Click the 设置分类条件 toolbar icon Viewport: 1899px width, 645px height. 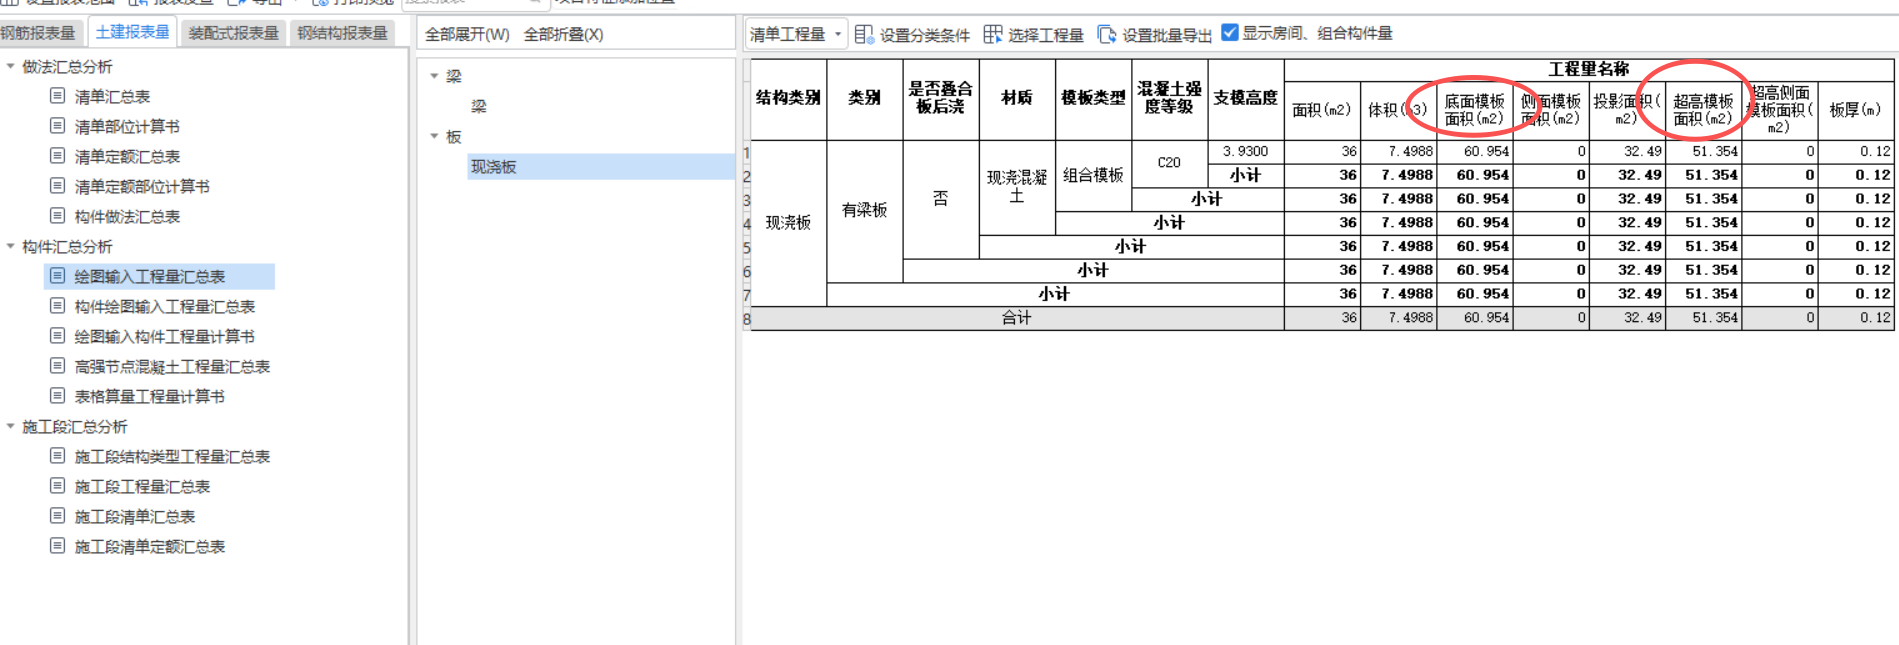(864, 34)
